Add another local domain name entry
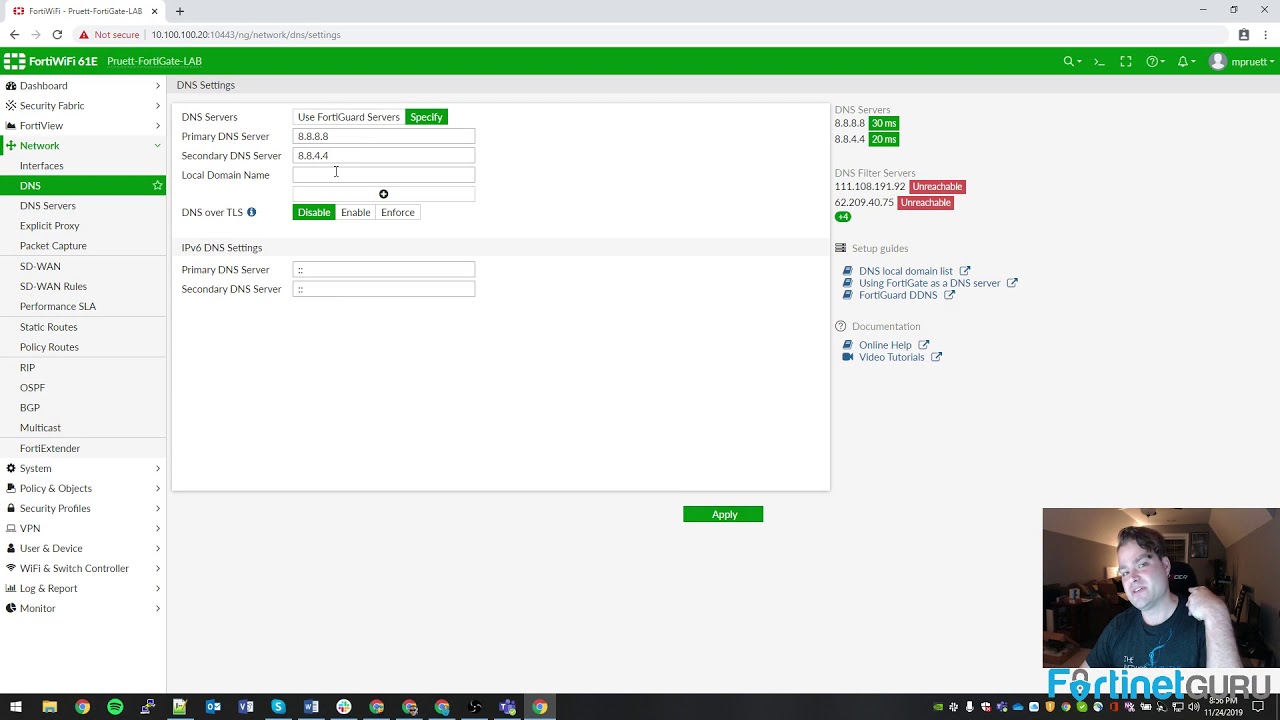 [x=383, y=194]
